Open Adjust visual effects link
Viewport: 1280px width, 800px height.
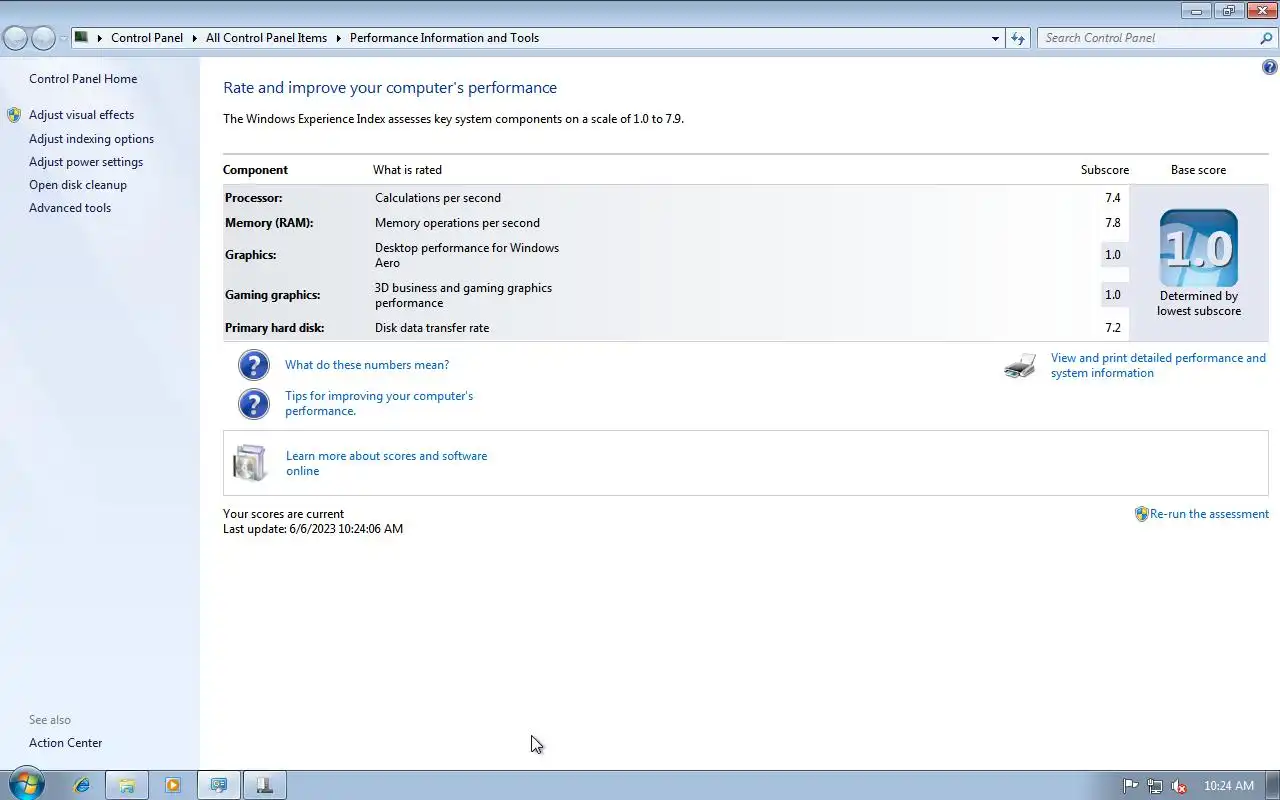(81, 115)
